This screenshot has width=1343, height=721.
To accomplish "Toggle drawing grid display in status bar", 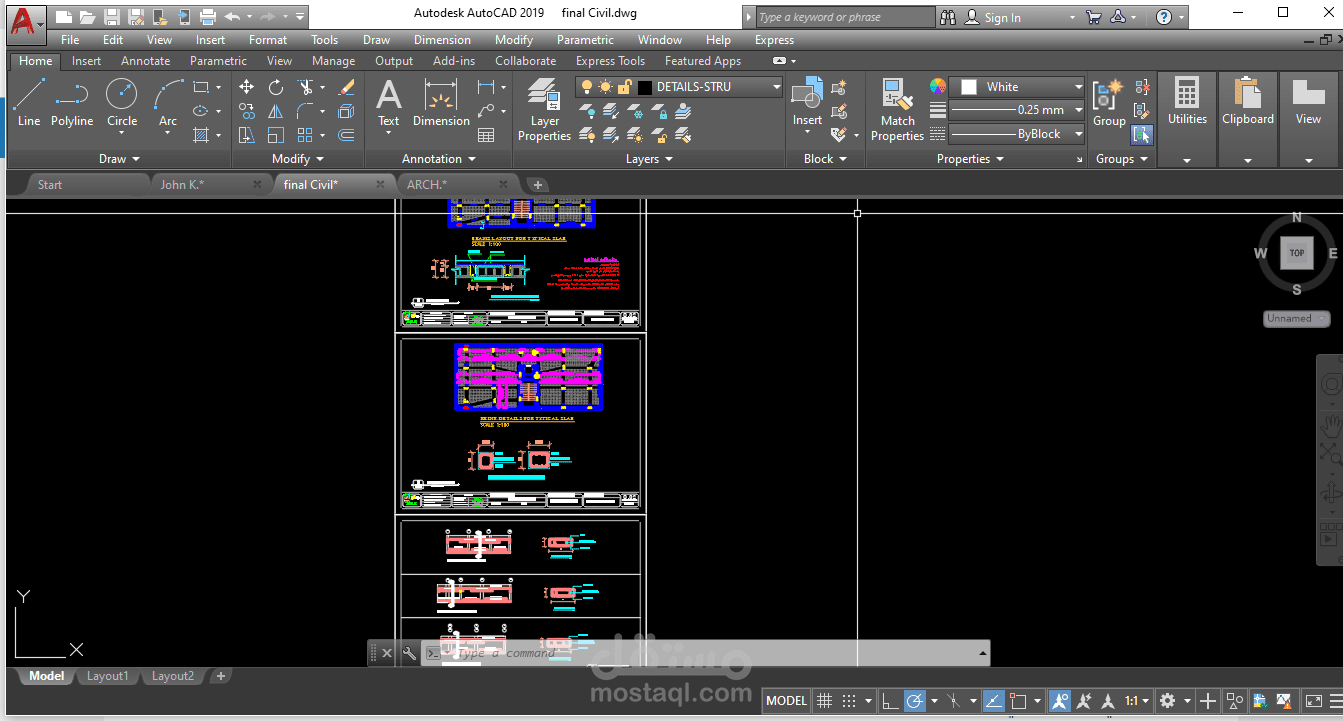I will pos(824,701).
